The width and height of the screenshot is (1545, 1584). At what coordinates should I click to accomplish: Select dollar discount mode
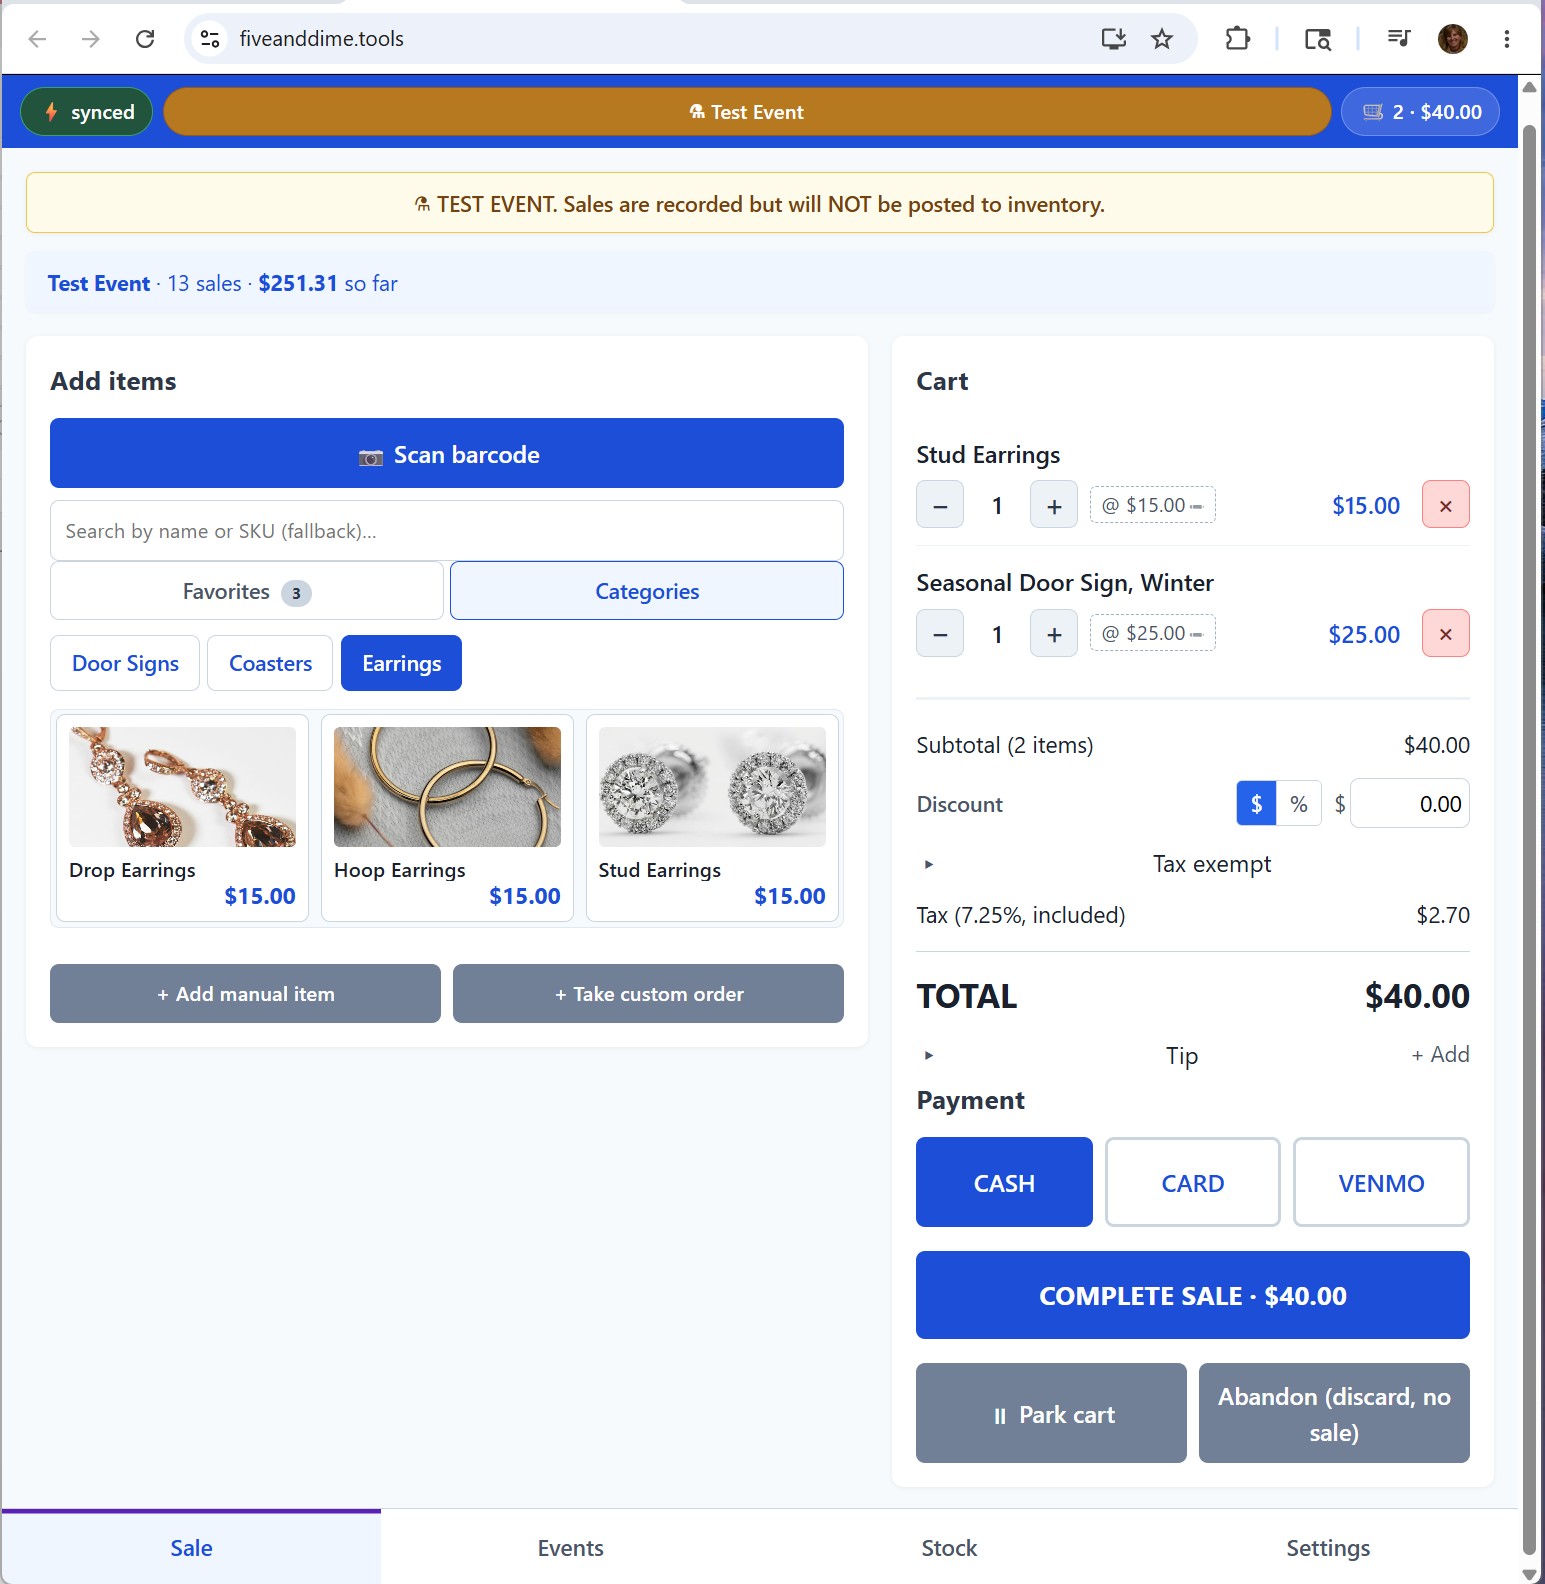pyautogui.click(x=1257, y=804)
